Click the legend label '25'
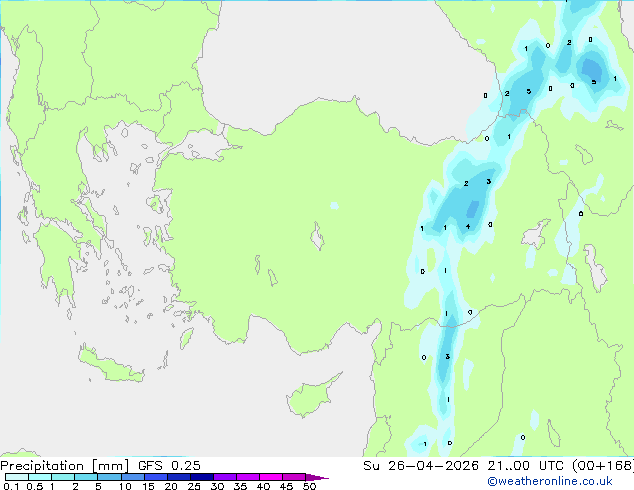Viewport: 634px width, 490px height. pos(194,486)
